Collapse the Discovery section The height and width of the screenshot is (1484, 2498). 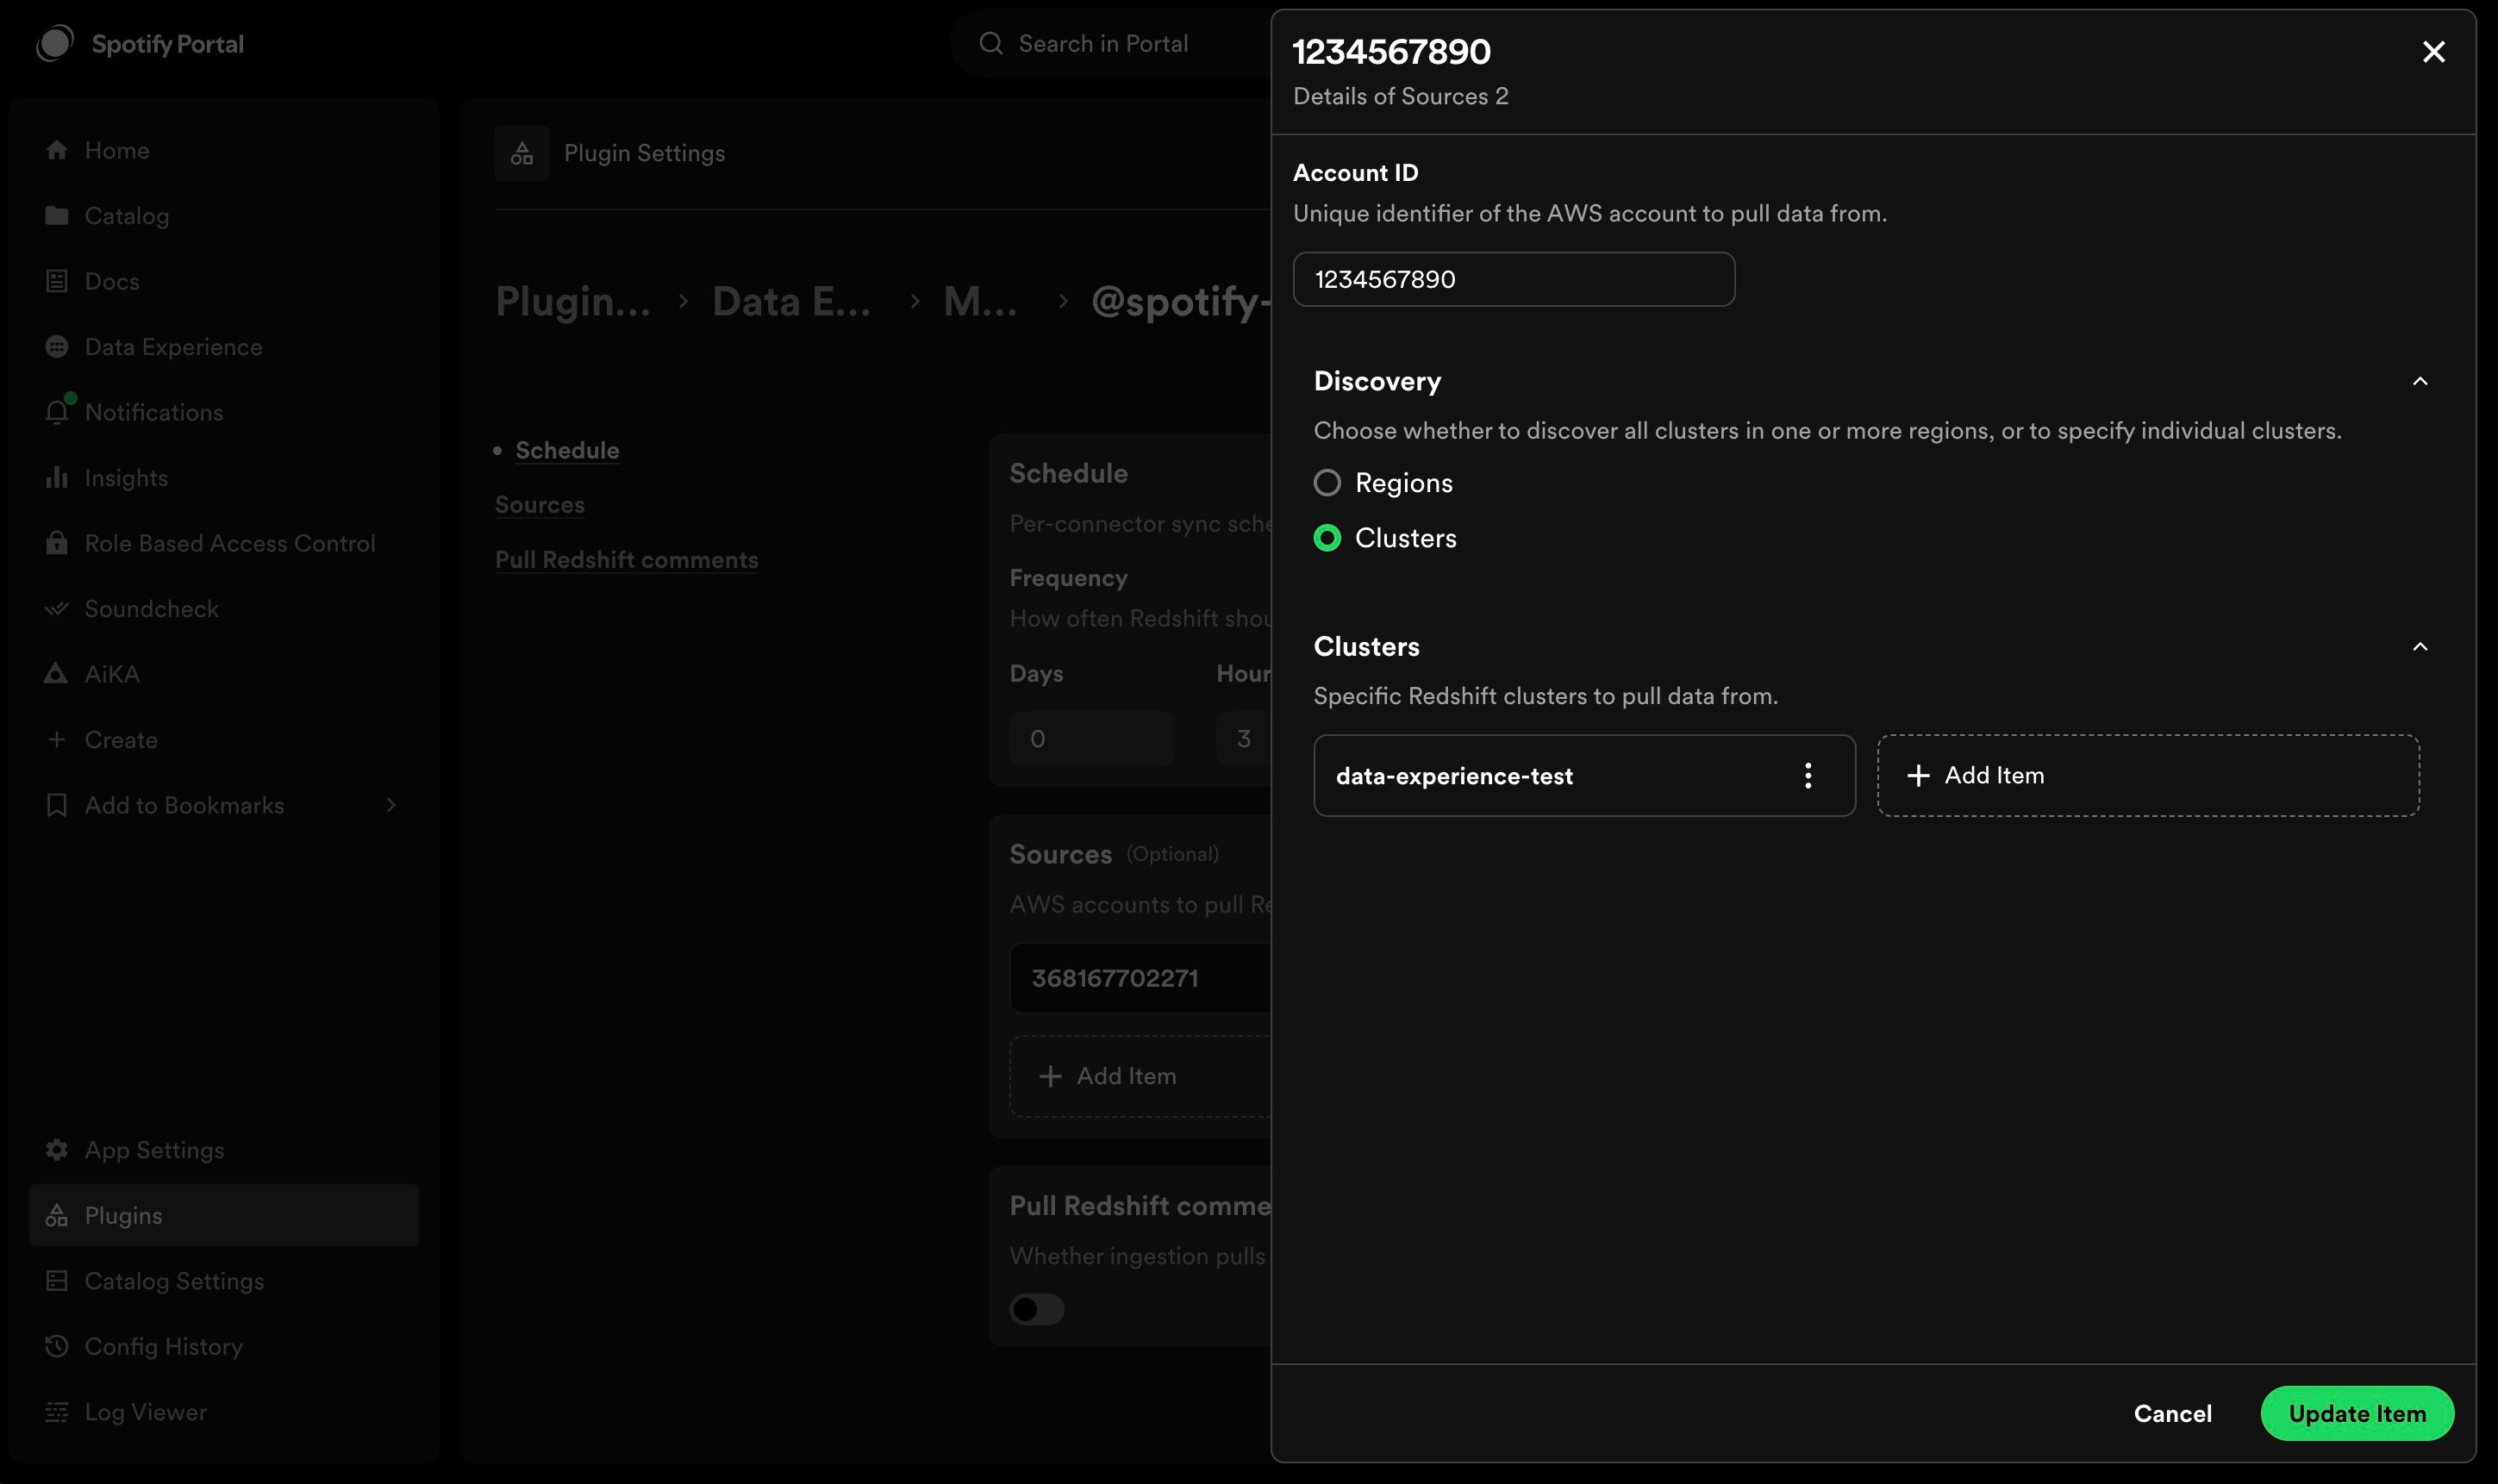tap(2420, 381)
